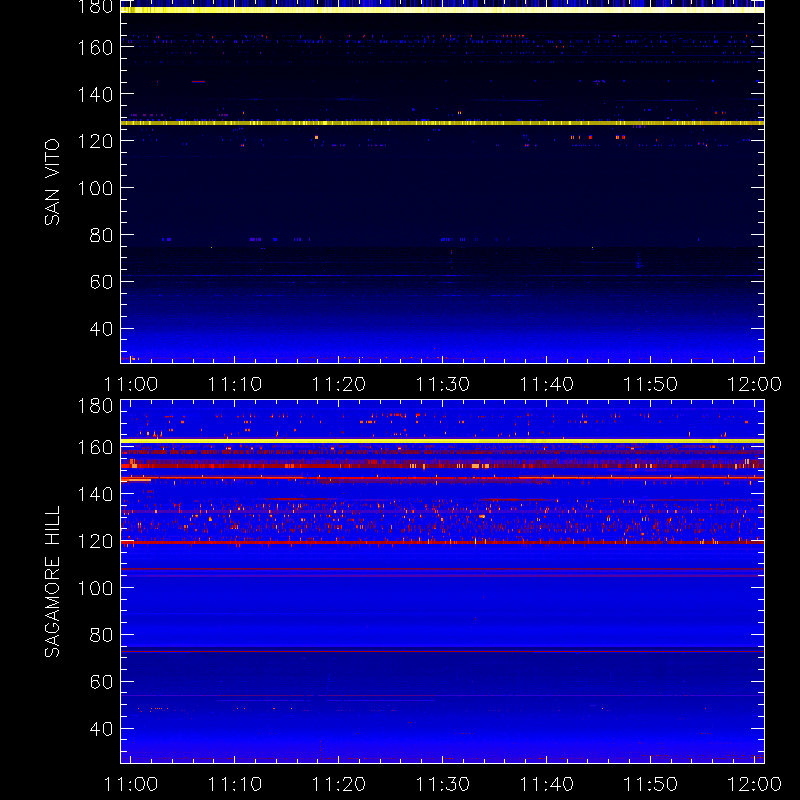This screenshot has width=800, height=800.
Task: Click 11:30 time label under San Vito panel
Action: [x=442, y=384]
